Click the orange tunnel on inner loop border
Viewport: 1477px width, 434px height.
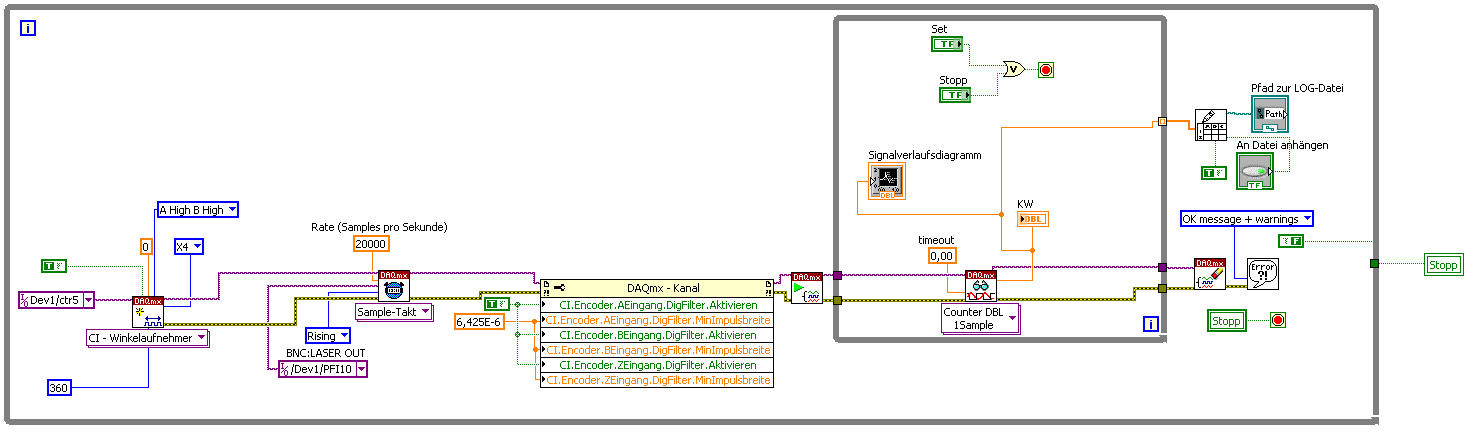point(1162,122)
